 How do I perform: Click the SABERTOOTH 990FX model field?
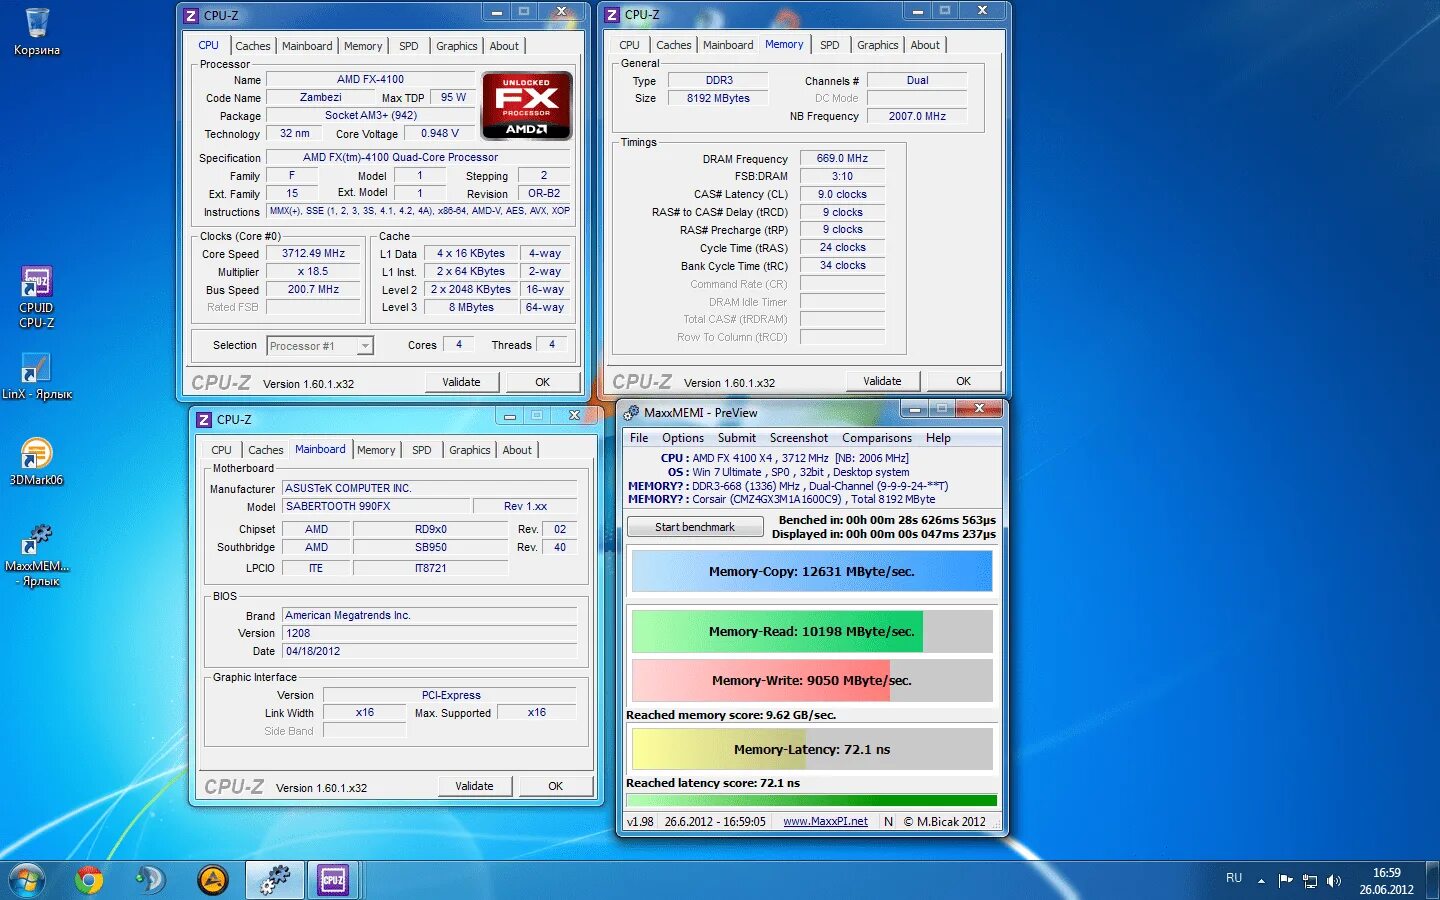tap(375, 506)
